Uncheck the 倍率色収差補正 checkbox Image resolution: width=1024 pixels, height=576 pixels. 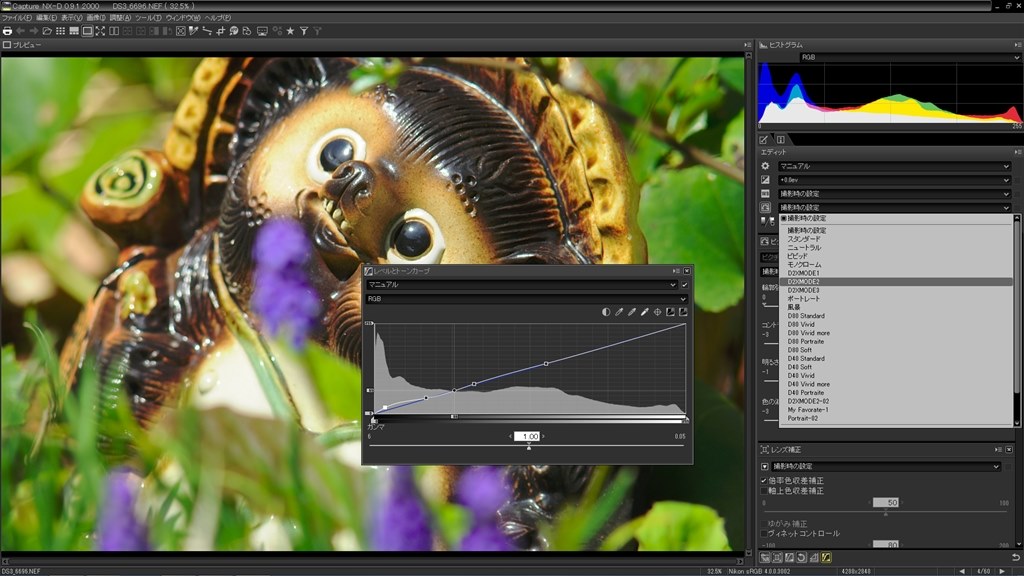[x=764, y=480]
